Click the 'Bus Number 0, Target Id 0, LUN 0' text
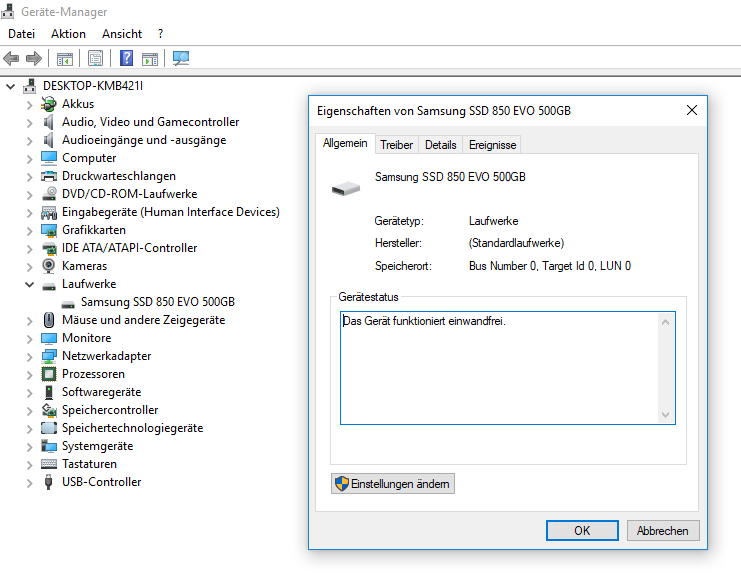This screenshot has width=741, height=588. (x=550, y=266)
